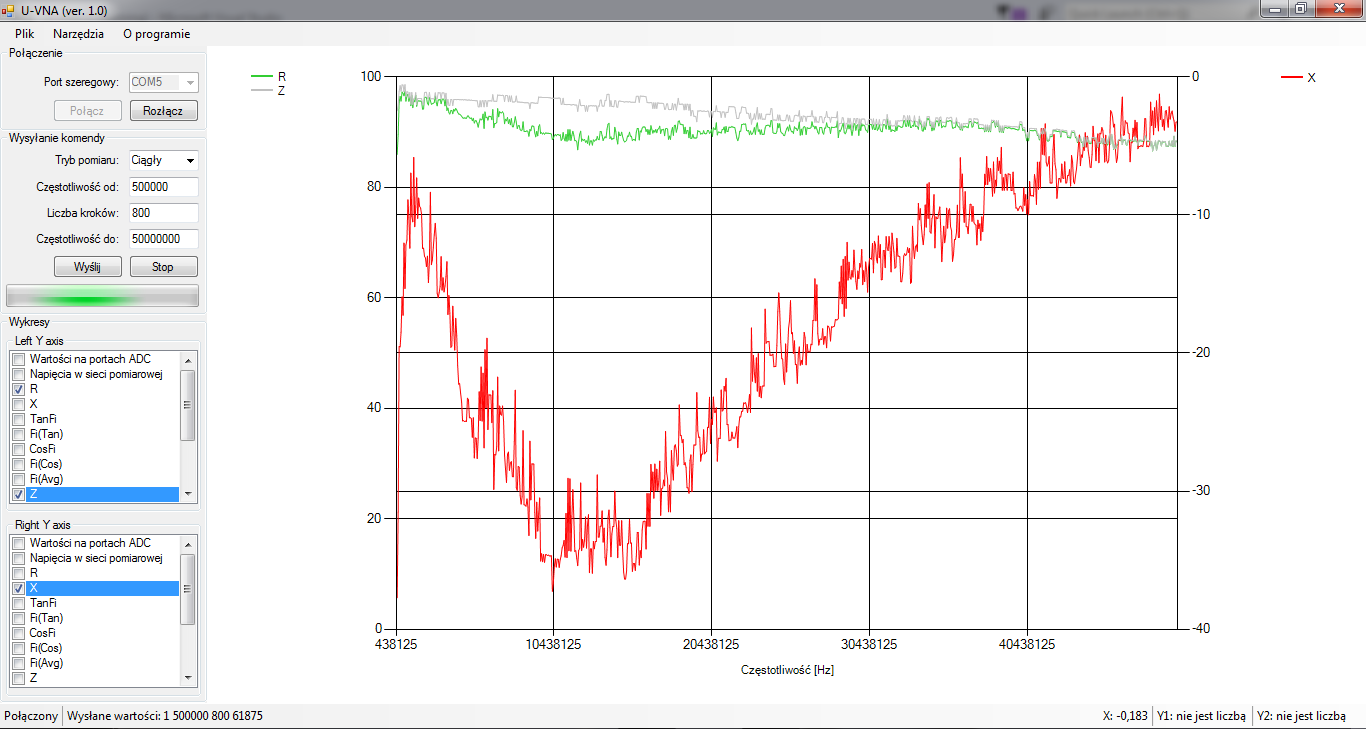Screen dimensions: 1366x729
Task: Enable TanFi in Left Y axis list
Action: (x=18, y=419)
